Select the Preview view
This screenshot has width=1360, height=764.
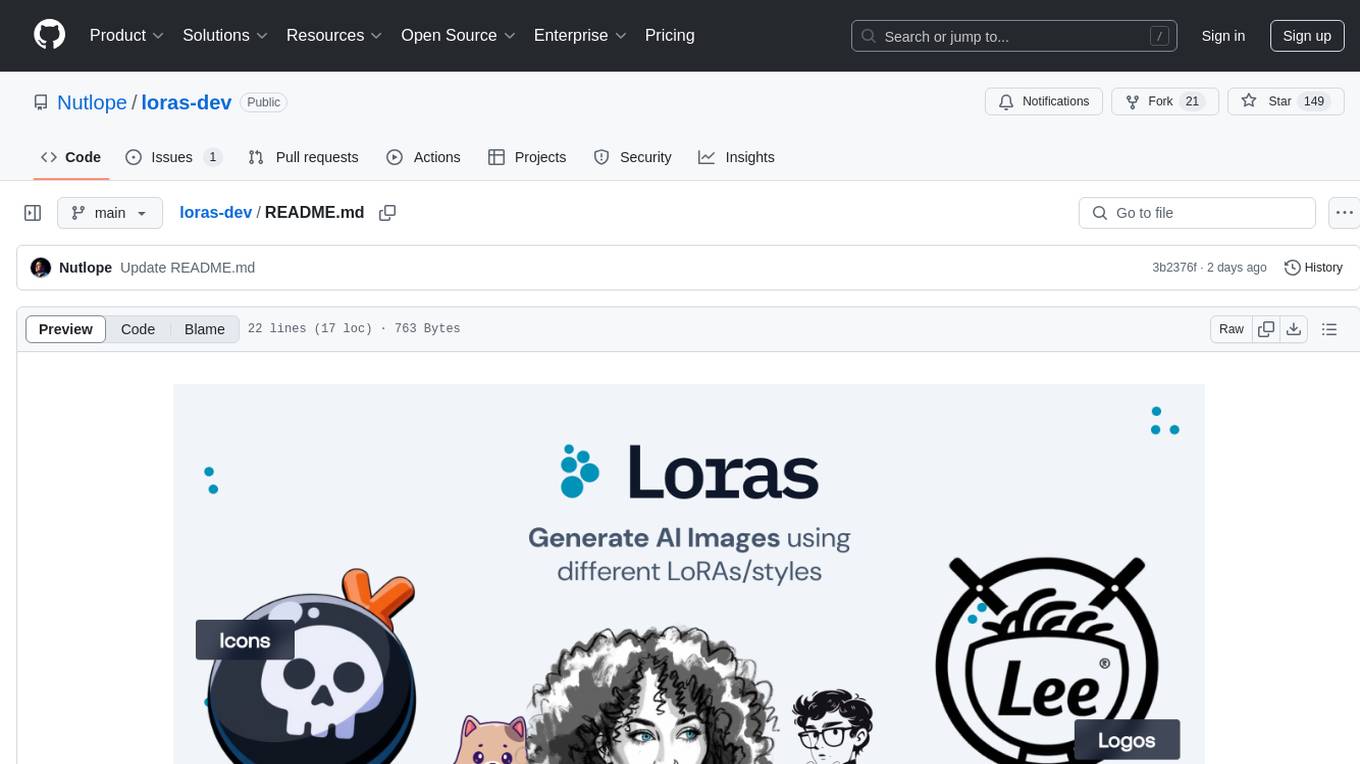(66, 329)
